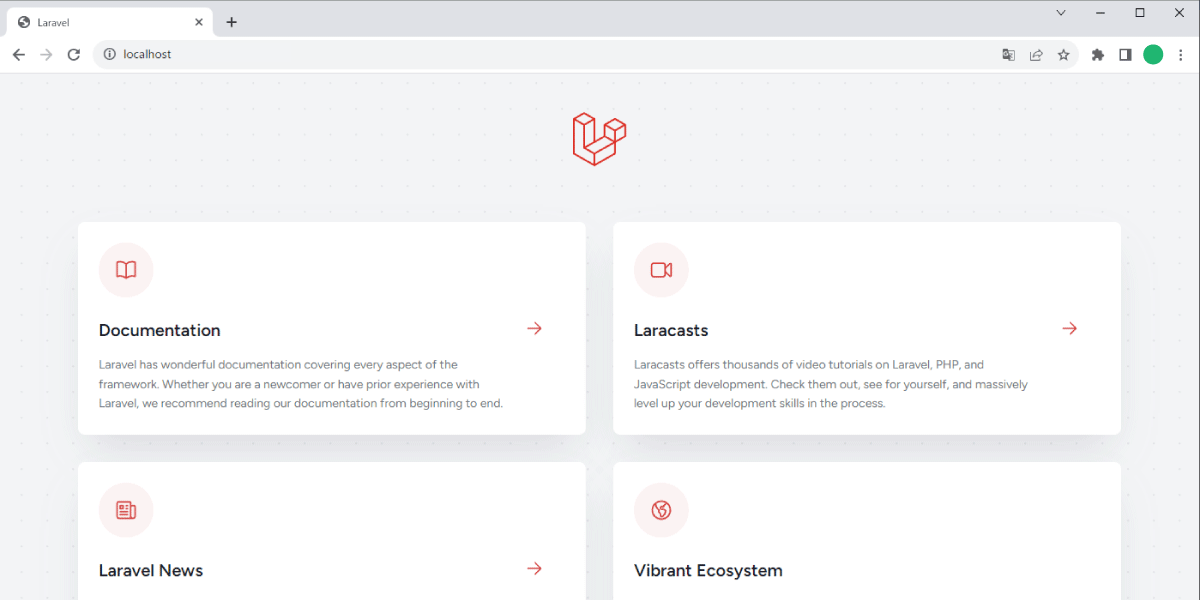Image resolution: width=1200 pixels, height=600 pixels.
Task: Toggle the browser side panel
Action: (x=1125, y=55)
